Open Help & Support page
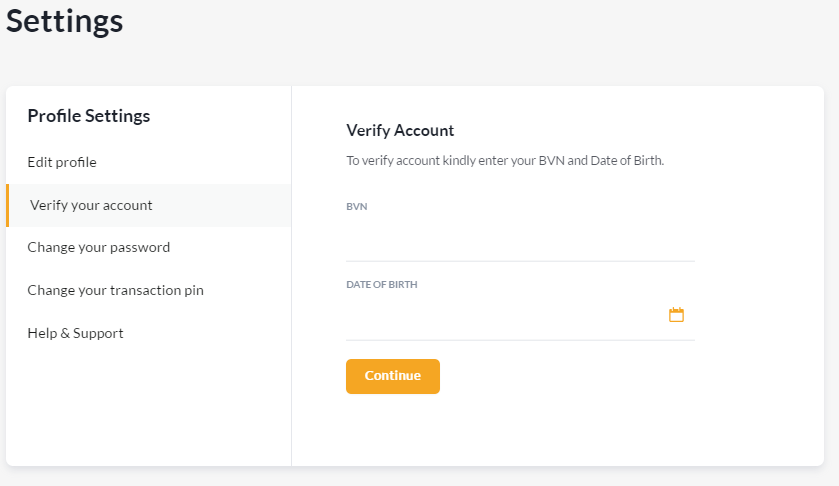 click(75, 333)
